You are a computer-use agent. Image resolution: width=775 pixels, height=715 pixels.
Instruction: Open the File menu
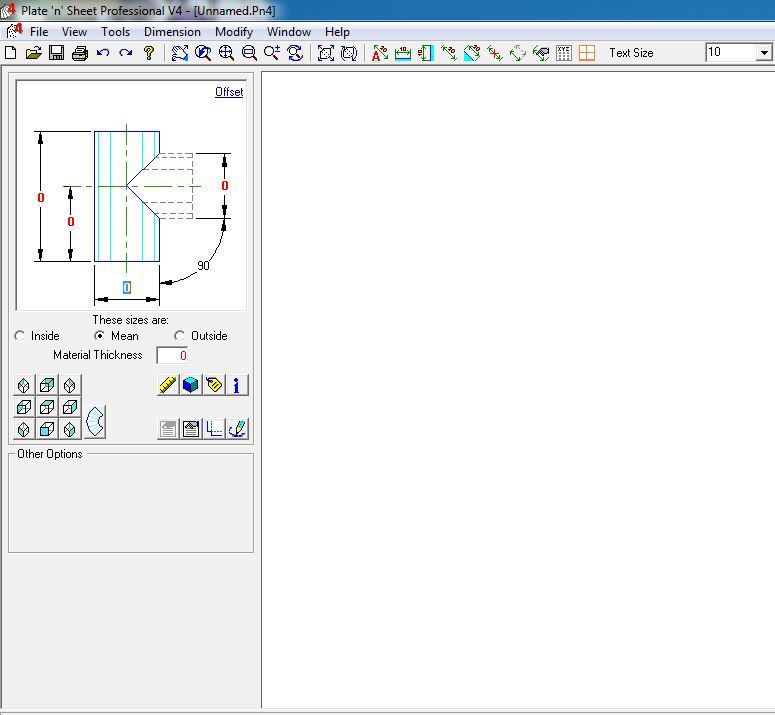point(39,32)
